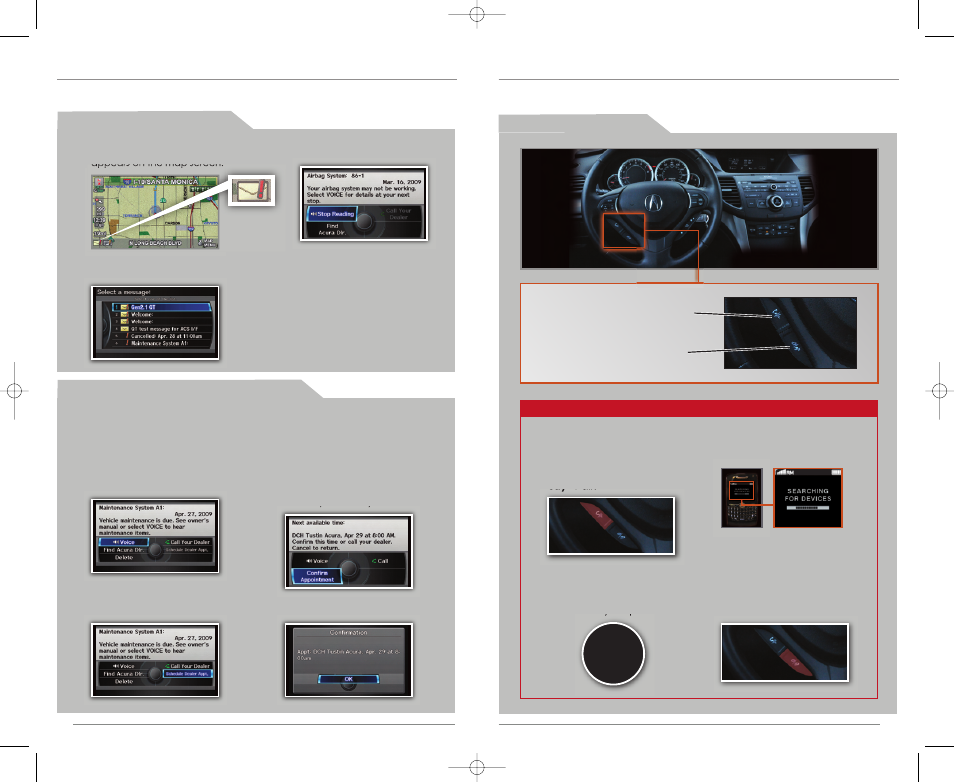
Task: Click the black circular placeholder graphic
Action: [x=613, y=654]
